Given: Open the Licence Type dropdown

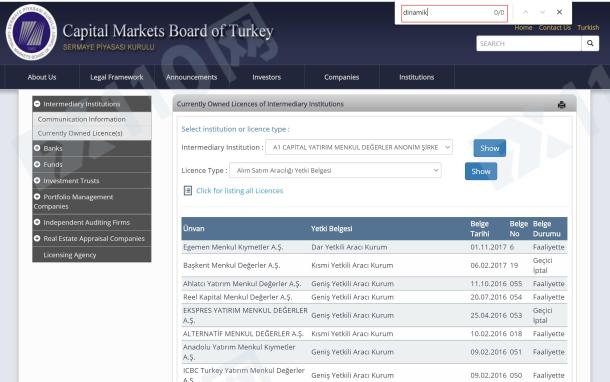Looking at the screenshot, I should 335,170.
